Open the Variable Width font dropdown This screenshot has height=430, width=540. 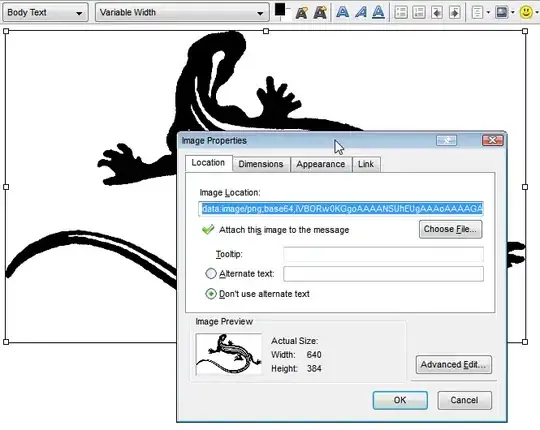click(182, 12)
